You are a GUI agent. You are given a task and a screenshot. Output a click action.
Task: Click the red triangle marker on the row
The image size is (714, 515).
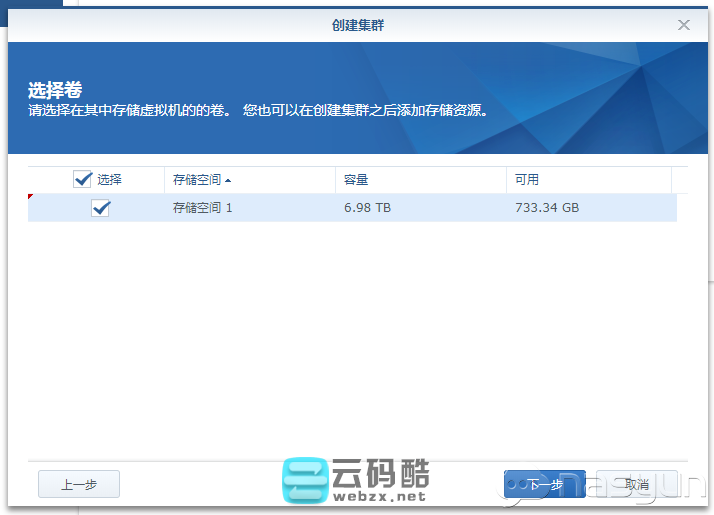pyautogui.click(x=31, y=197)
